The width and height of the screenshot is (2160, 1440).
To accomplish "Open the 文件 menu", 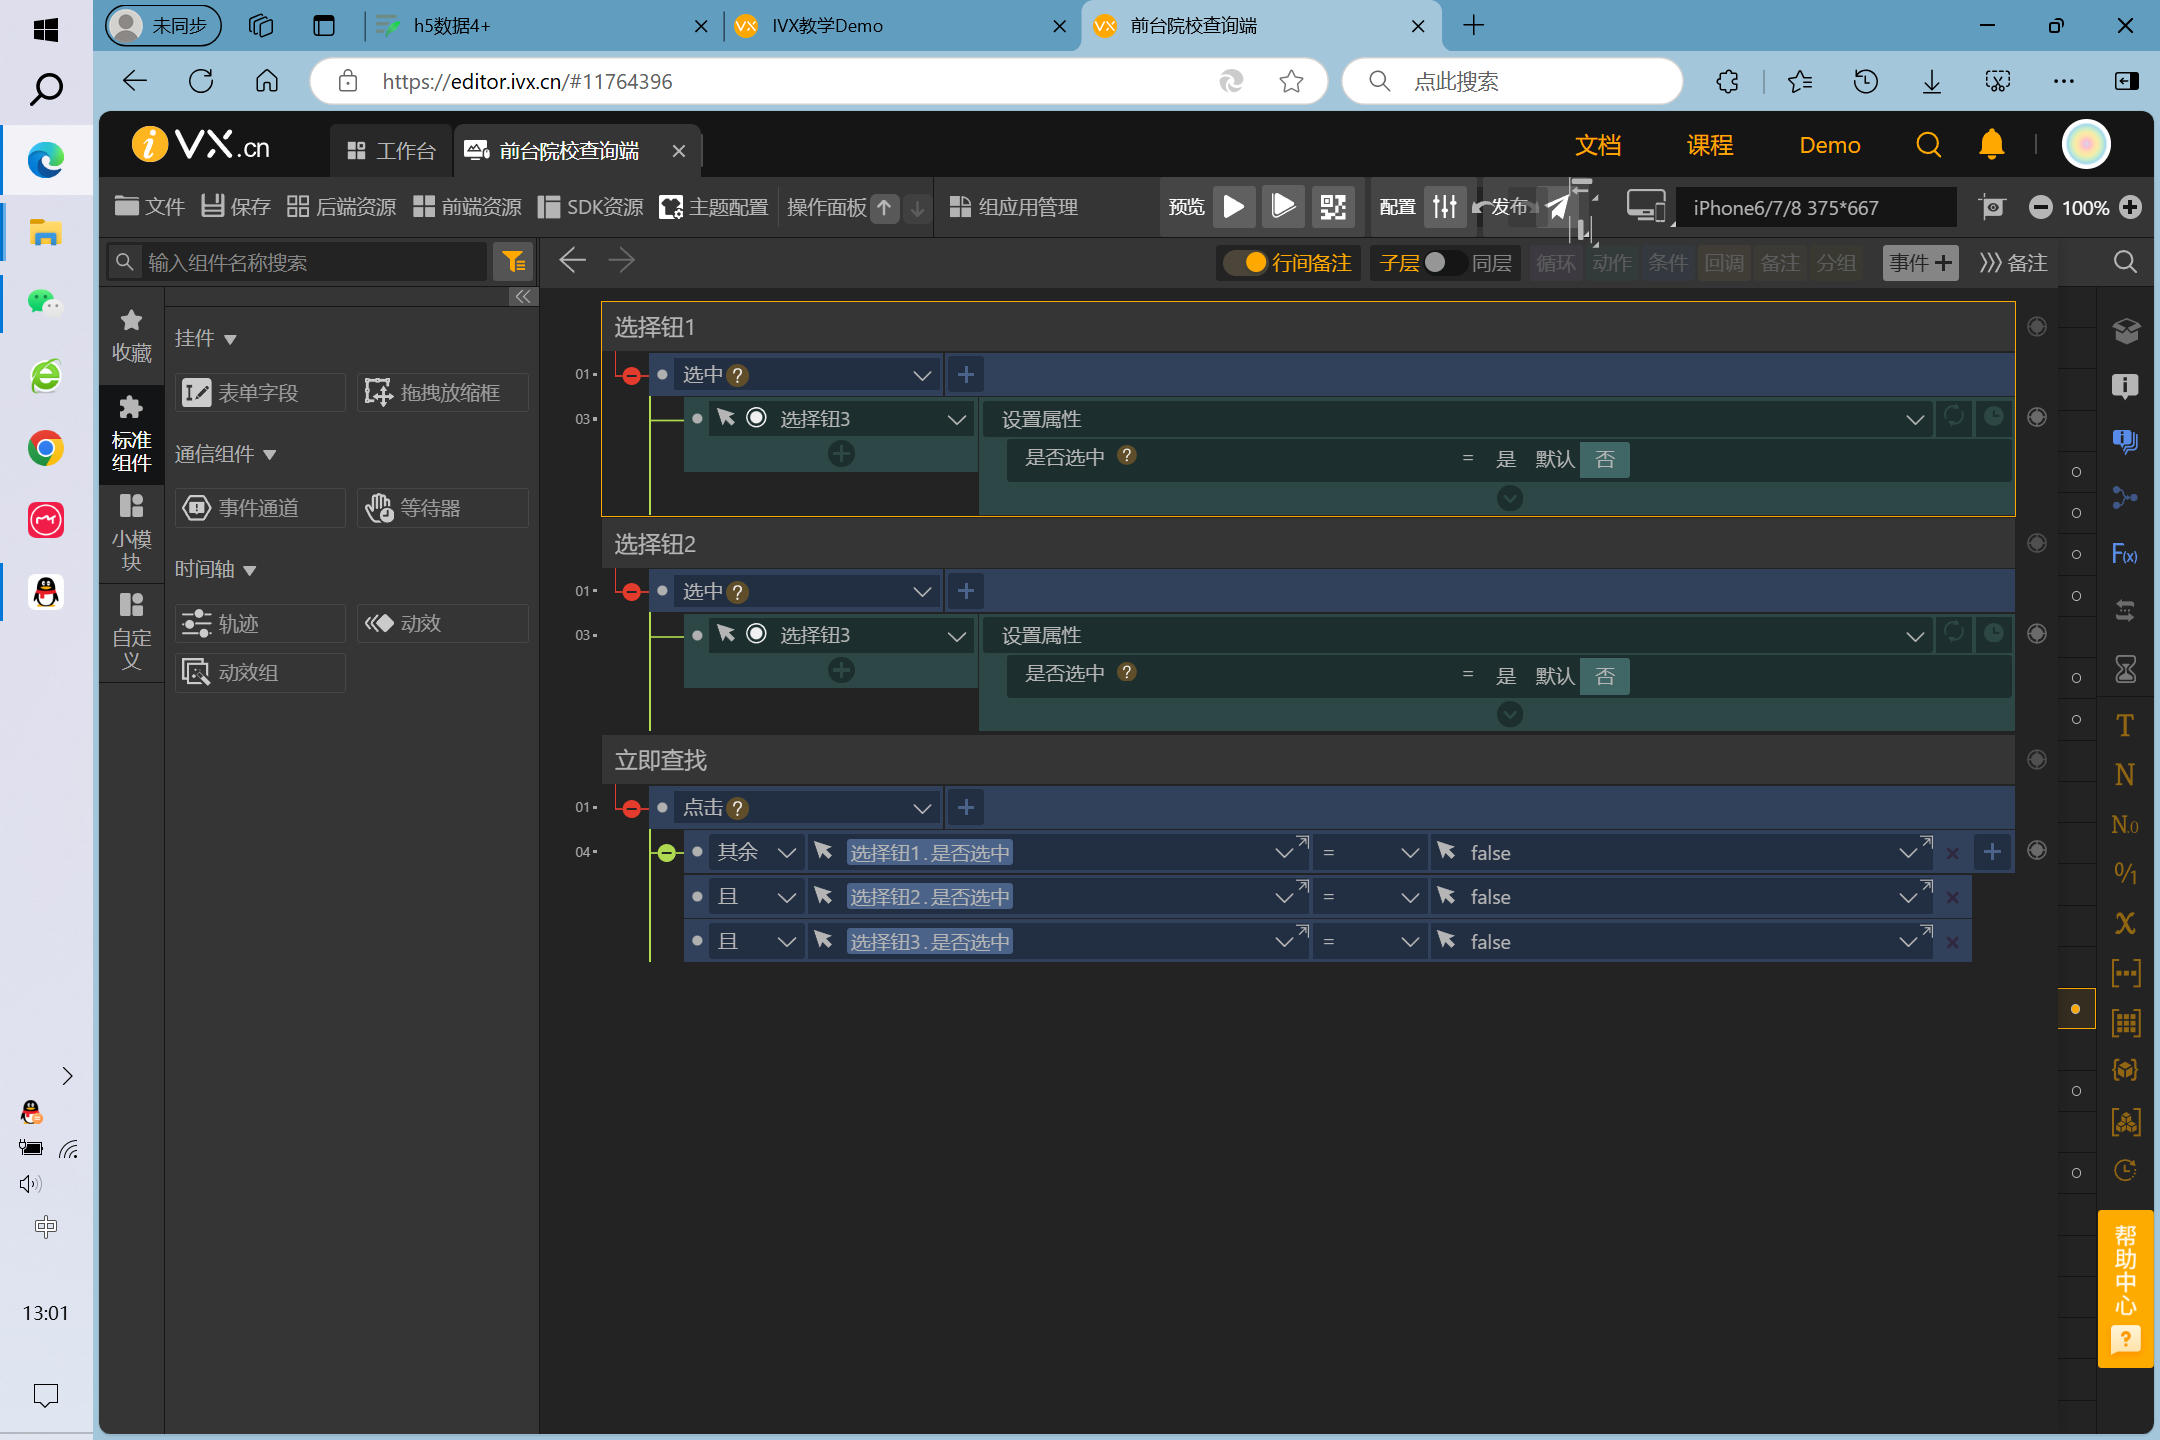I will coord(150,207).
